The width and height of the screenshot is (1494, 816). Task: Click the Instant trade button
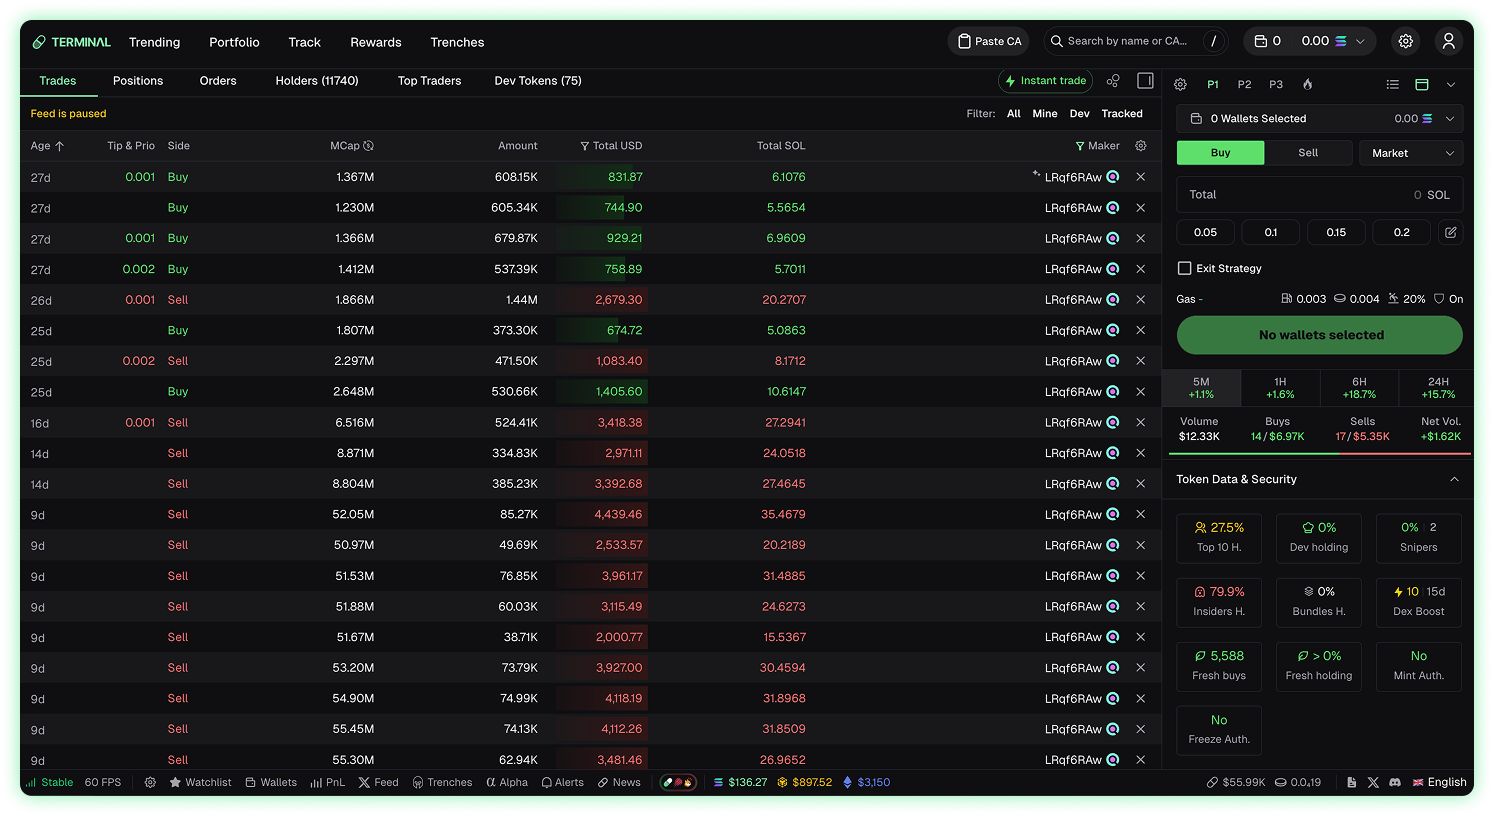[x=1045, y=81]
